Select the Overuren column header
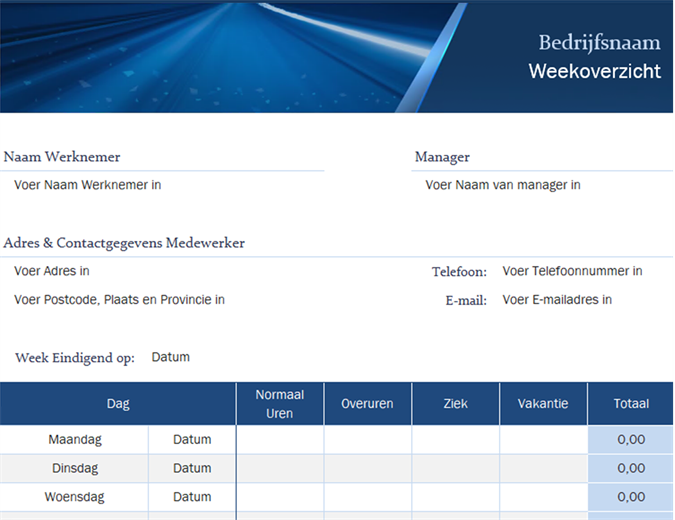The image size is (675, 520). (367, 404)
